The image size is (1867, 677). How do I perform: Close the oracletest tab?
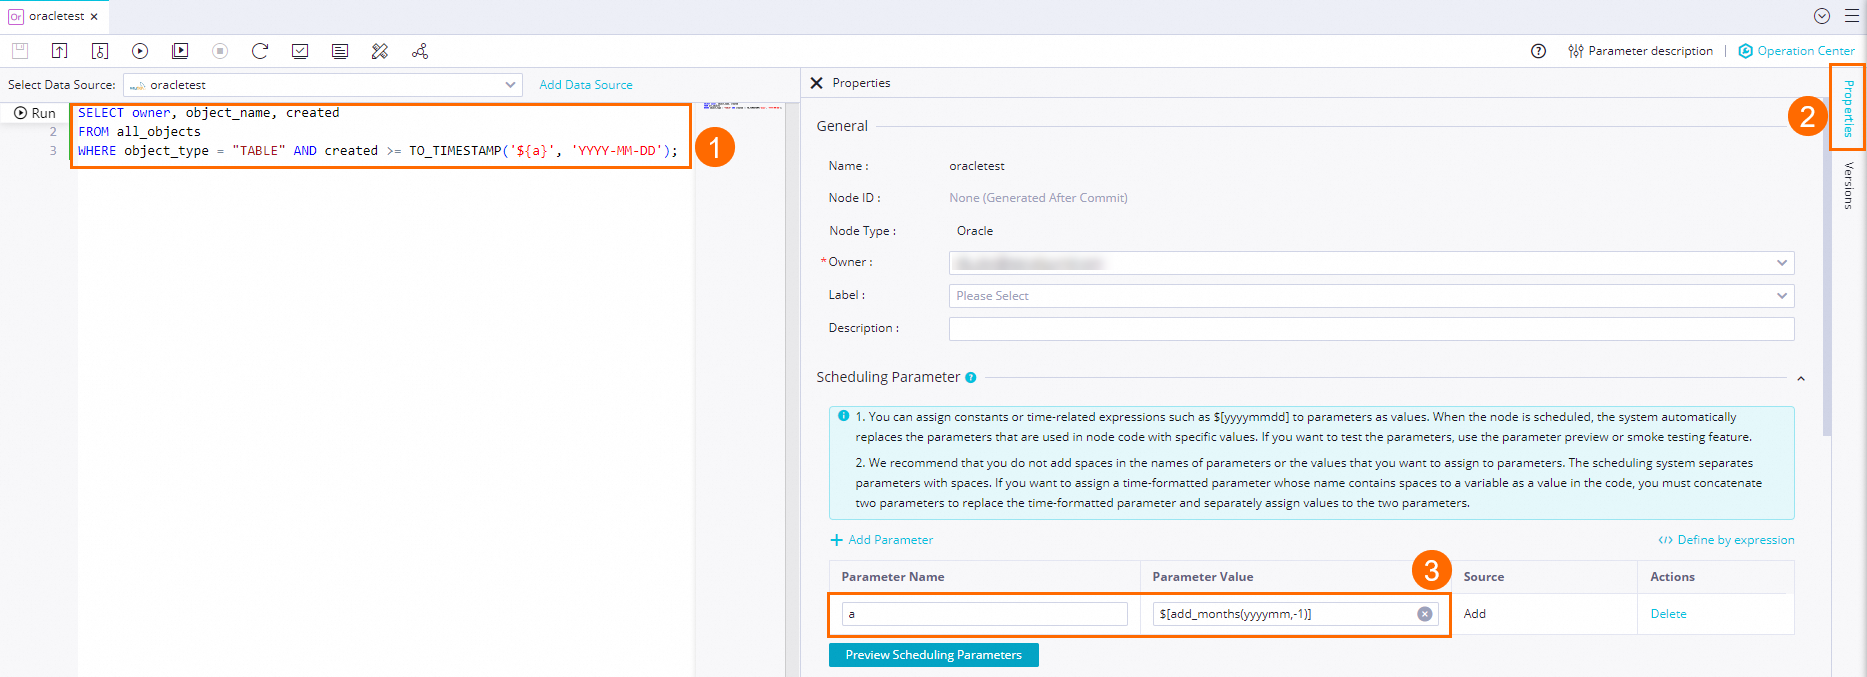94,16
